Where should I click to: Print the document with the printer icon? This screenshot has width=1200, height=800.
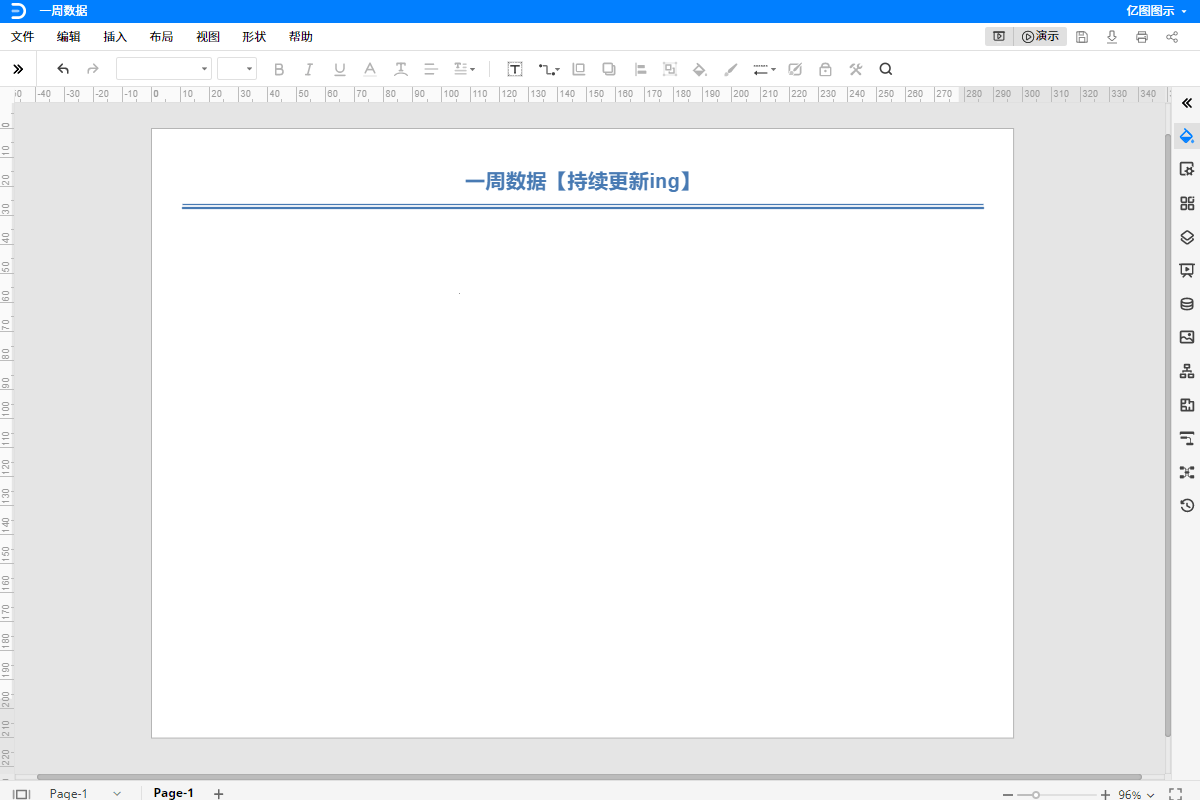[1142, 37]
